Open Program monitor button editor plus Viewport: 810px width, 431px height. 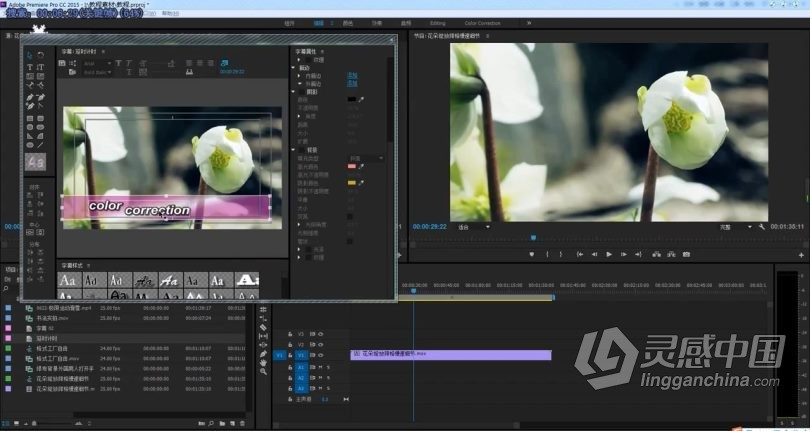pyautogui.click(x=801, y=255)
